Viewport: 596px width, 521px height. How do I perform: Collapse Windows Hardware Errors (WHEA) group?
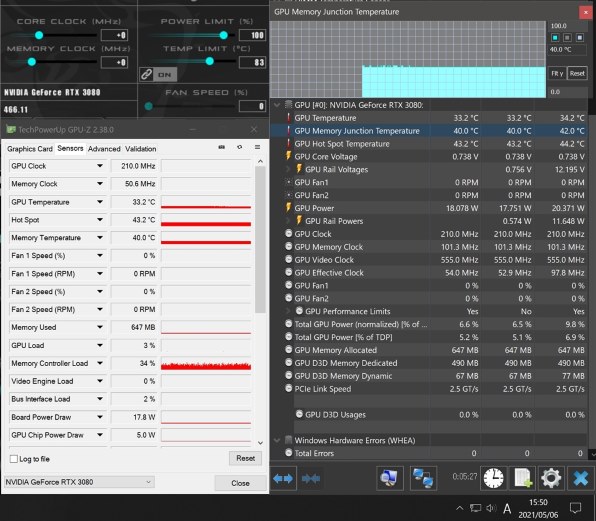pos(277,440)
